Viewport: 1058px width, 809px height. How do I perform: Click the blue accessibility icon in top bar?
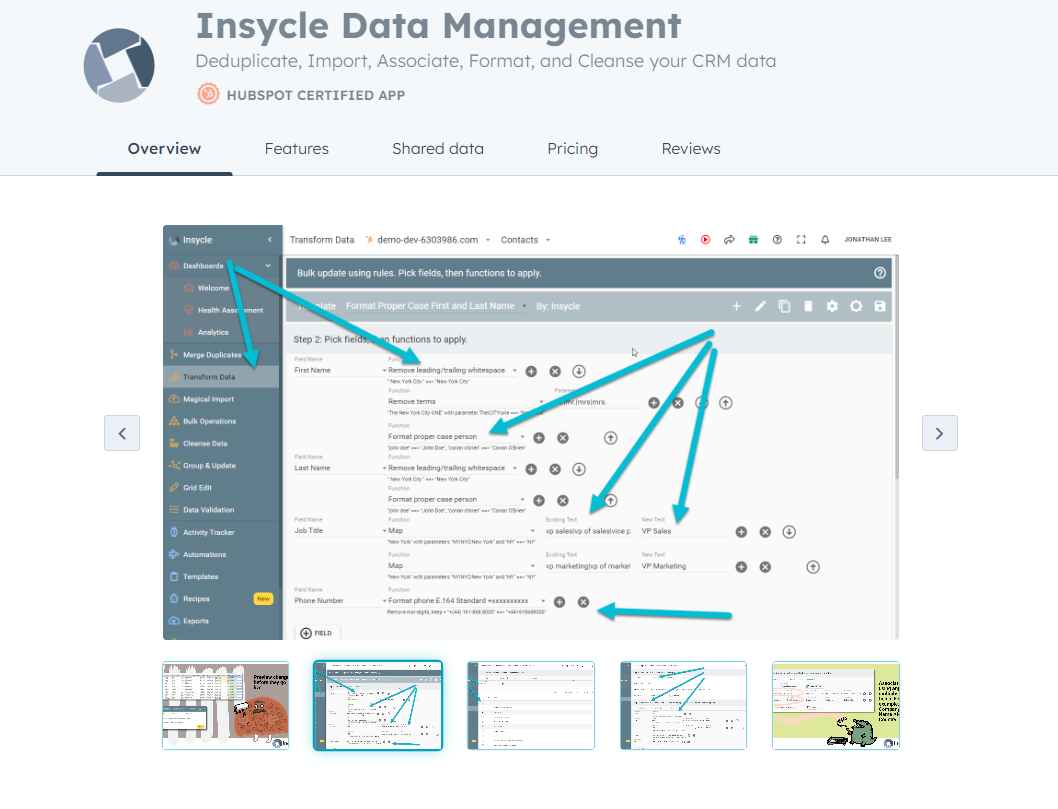681,240
